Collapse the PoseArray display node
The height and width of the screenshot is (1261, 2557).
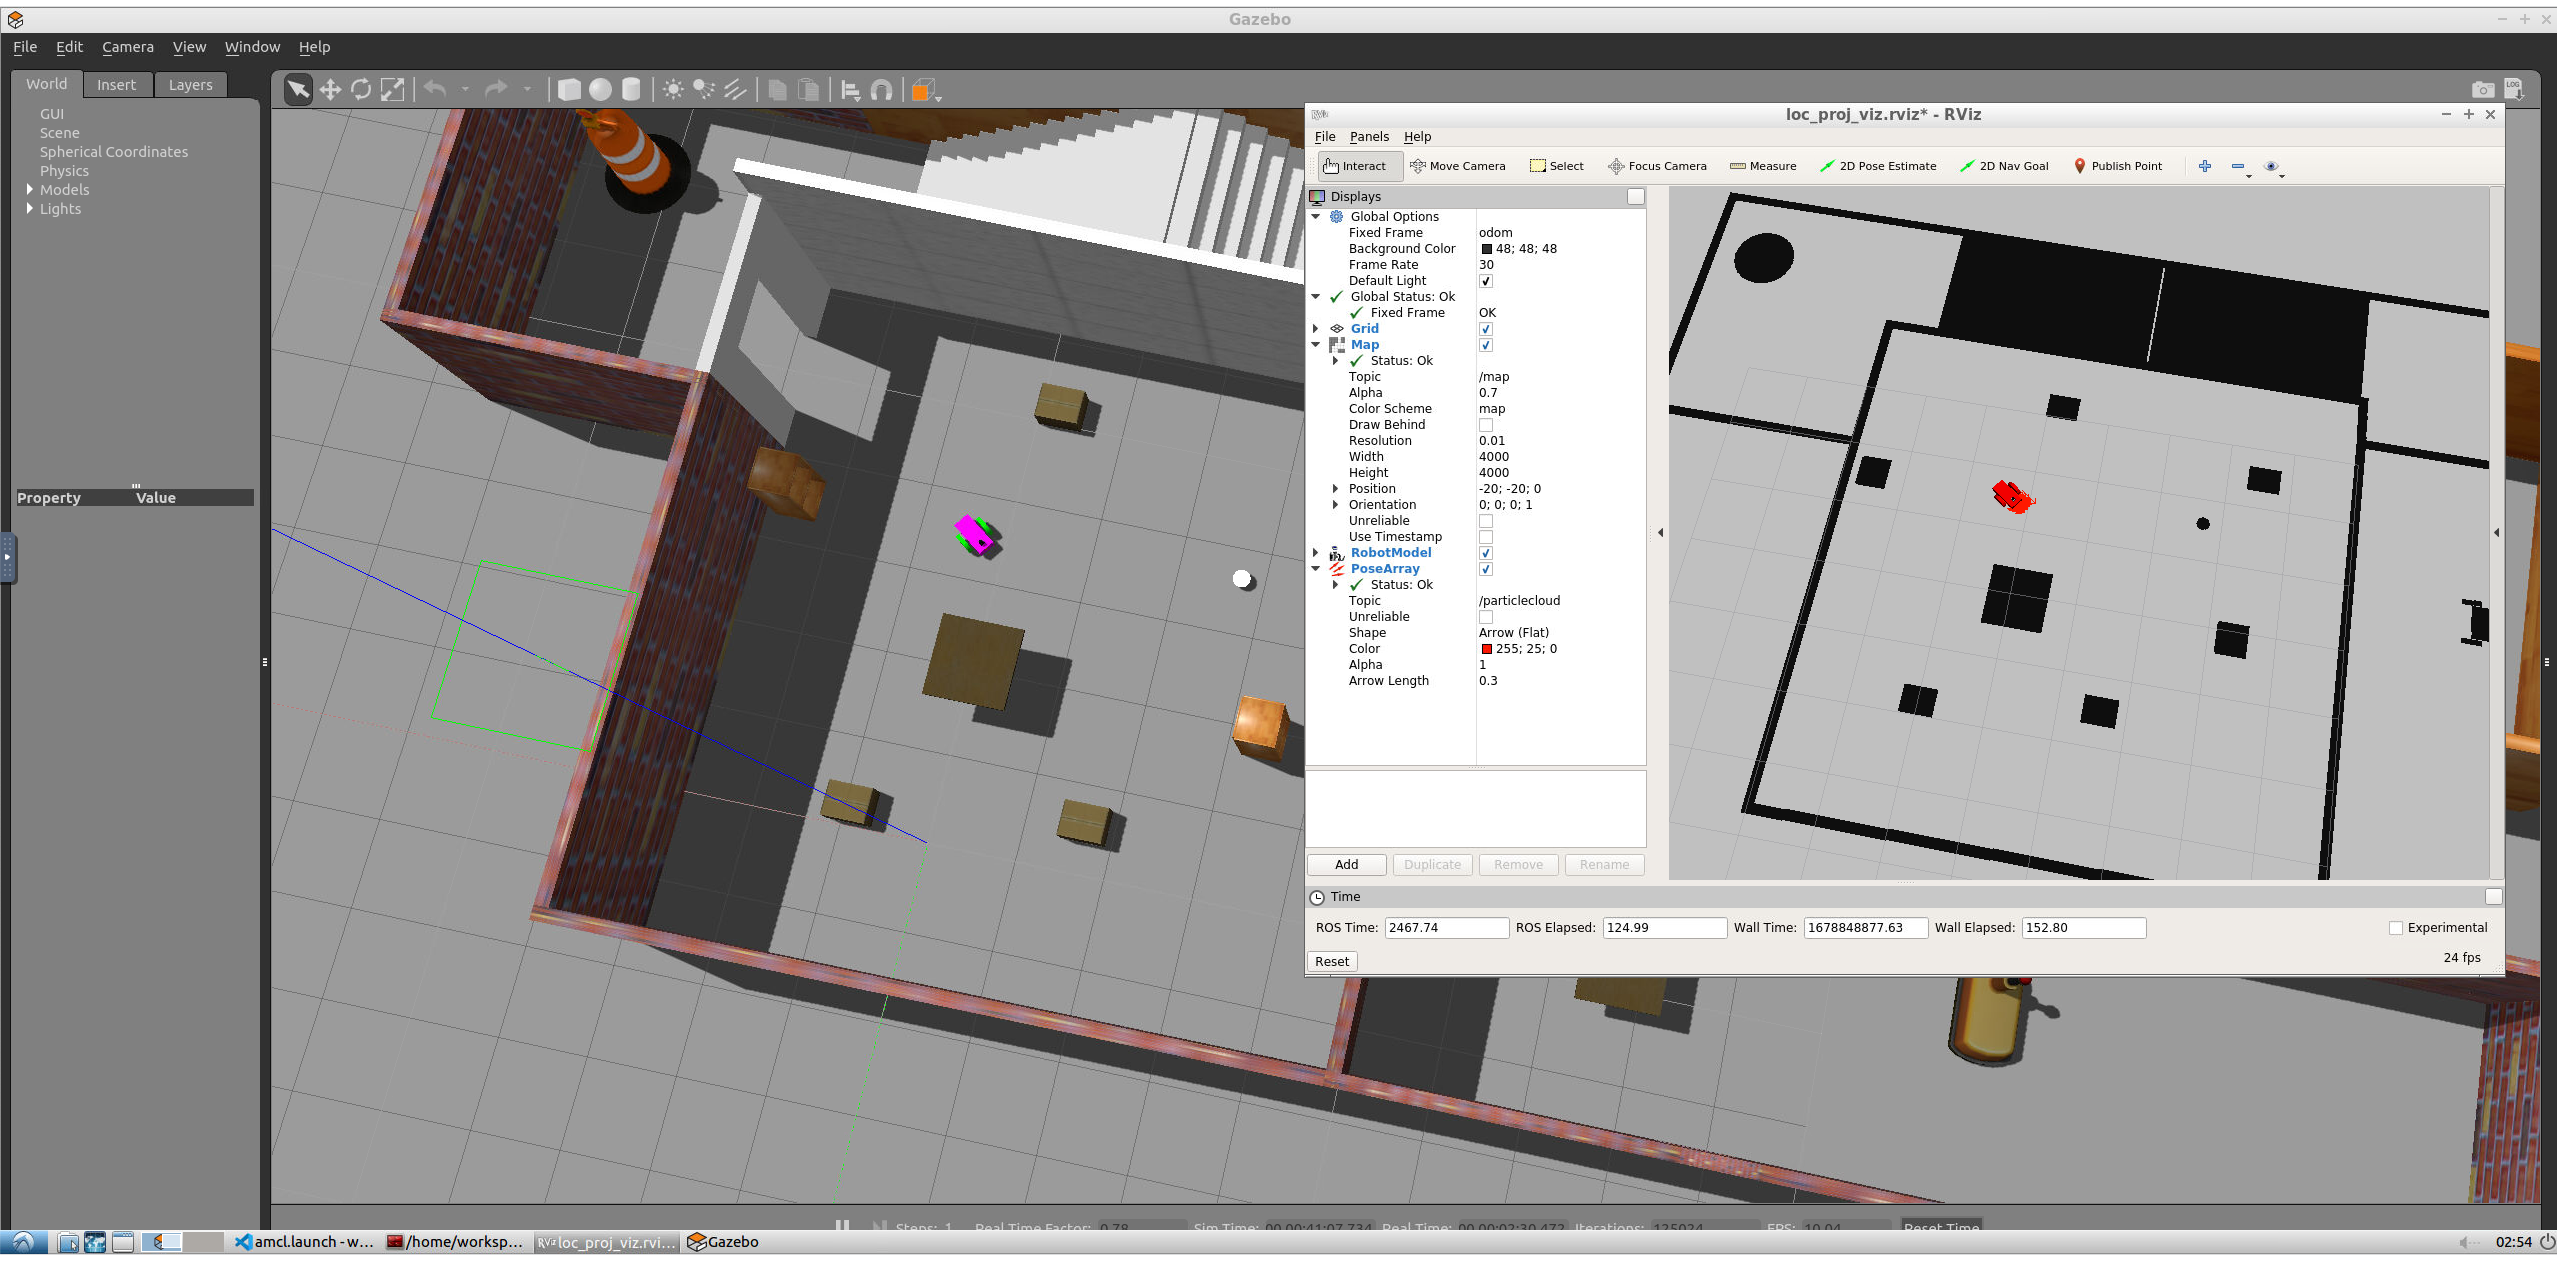(x=1316, y=569)
